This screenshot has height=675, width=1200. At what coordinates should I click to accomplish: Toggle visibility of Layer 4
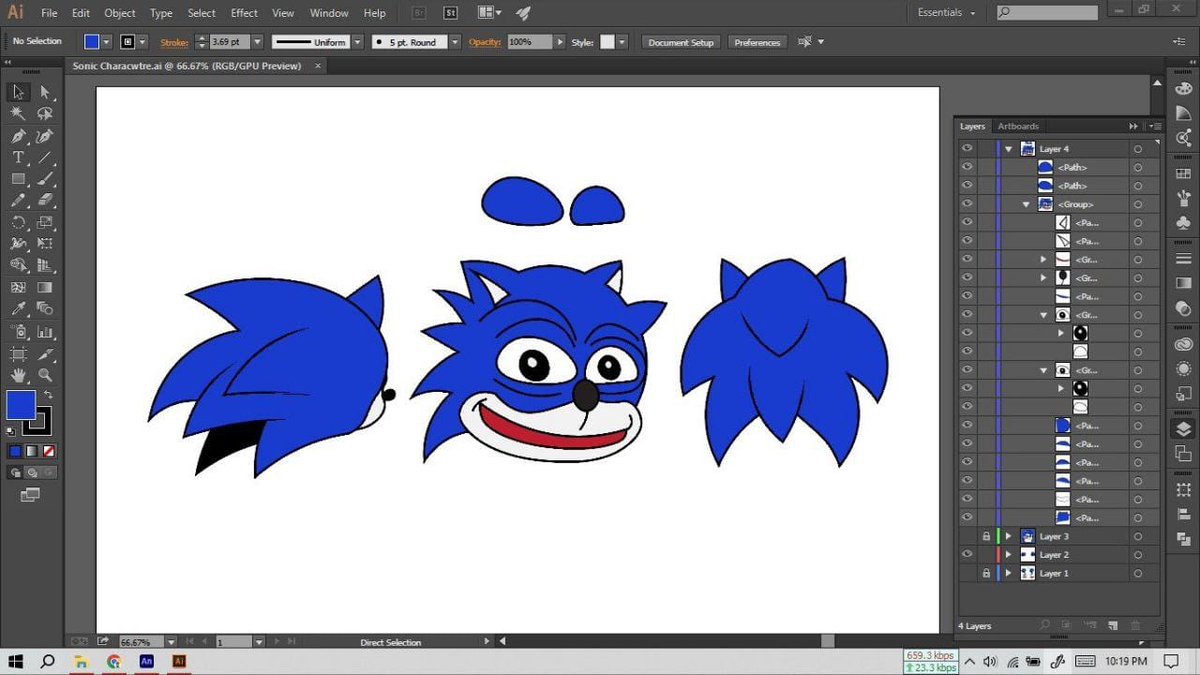966,149
